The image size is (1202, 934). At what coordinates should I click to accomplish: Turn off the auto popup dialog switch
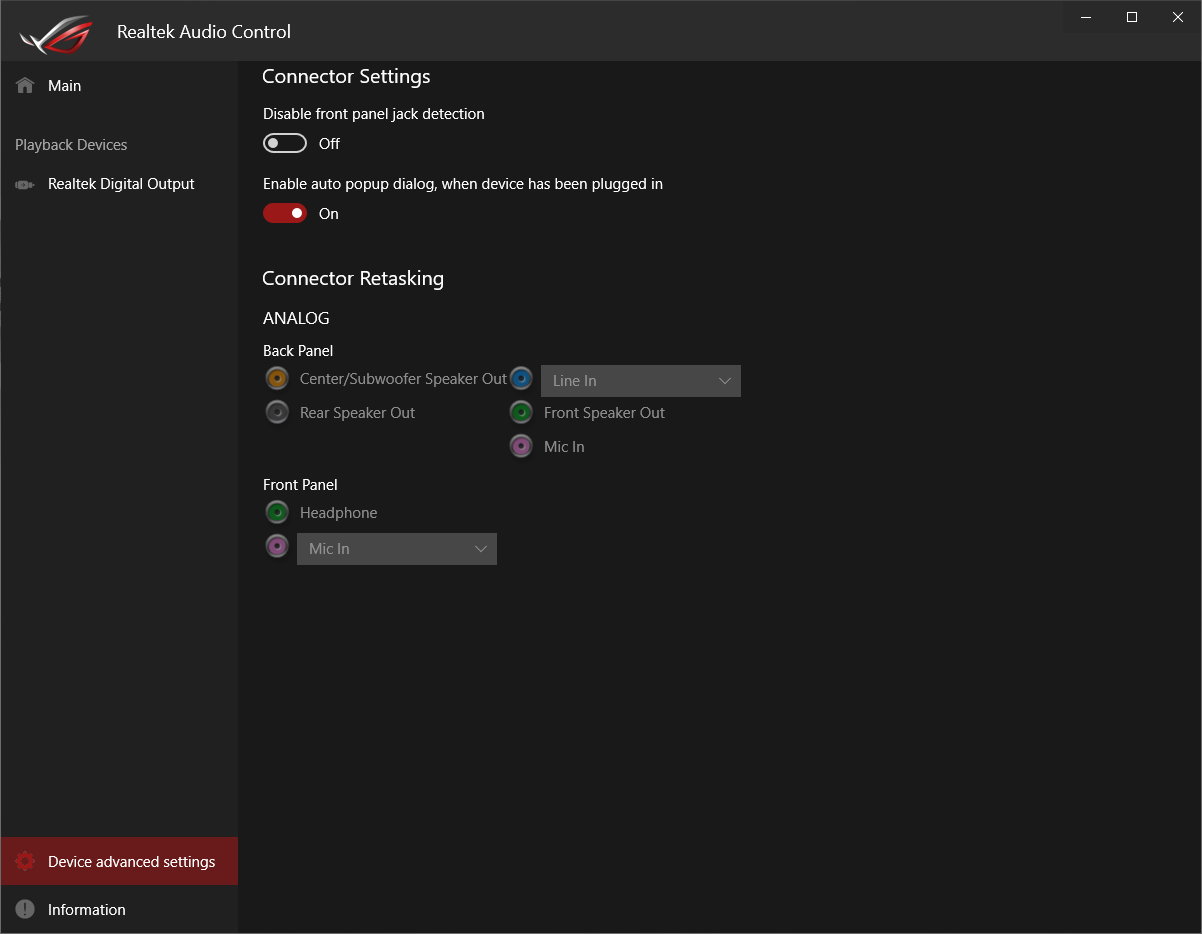[285, 214]
